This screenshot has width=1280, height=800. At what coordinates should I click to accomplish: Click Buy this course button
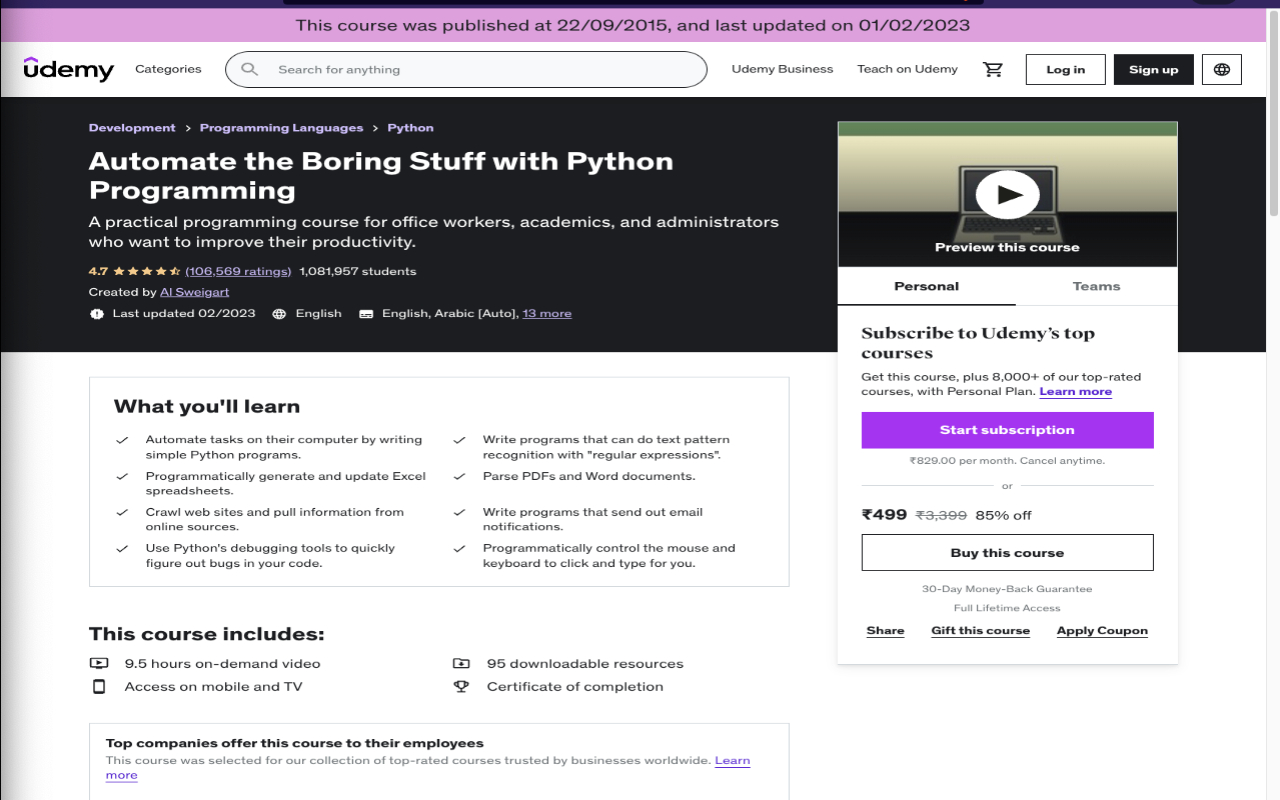click(1007, 552)
